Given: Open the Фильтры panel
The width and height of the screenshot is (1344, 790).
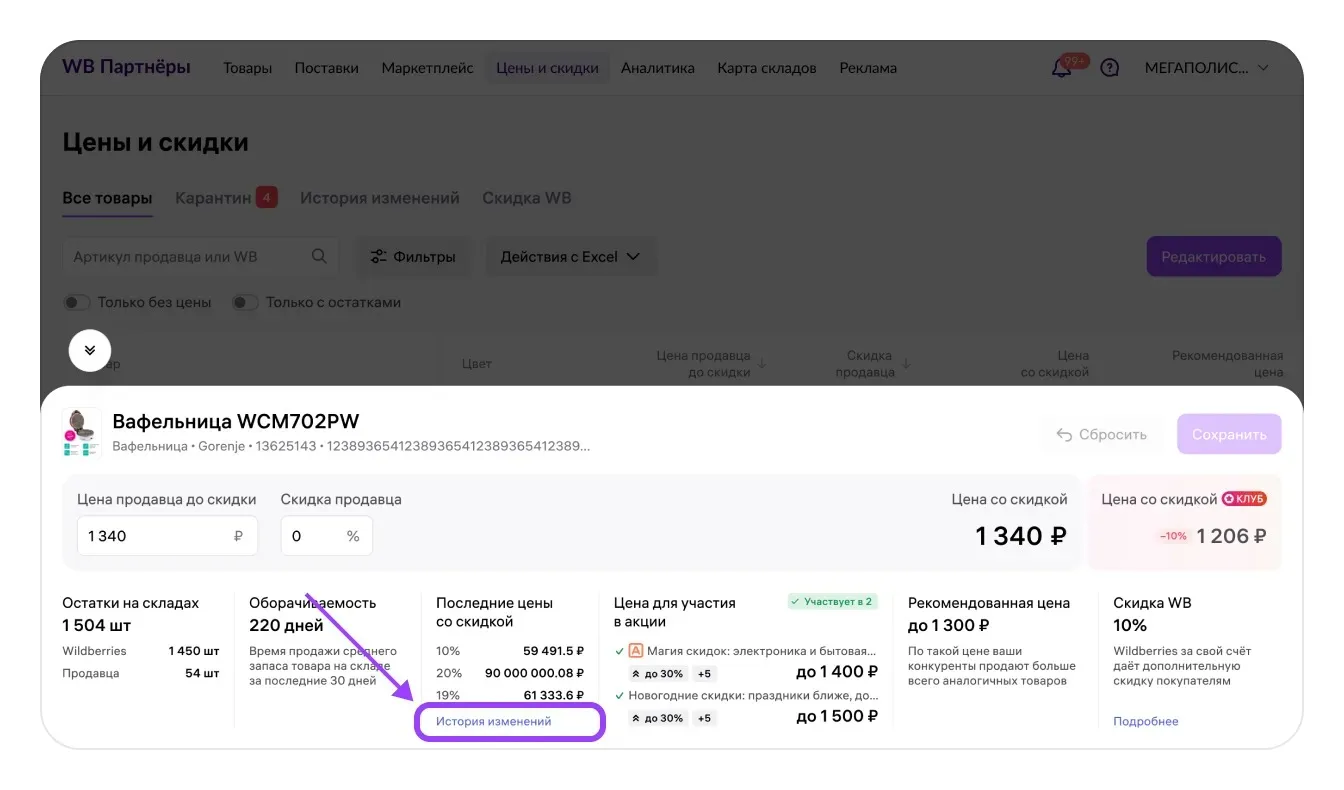Looking at the screenshot, I should [413, 256].
